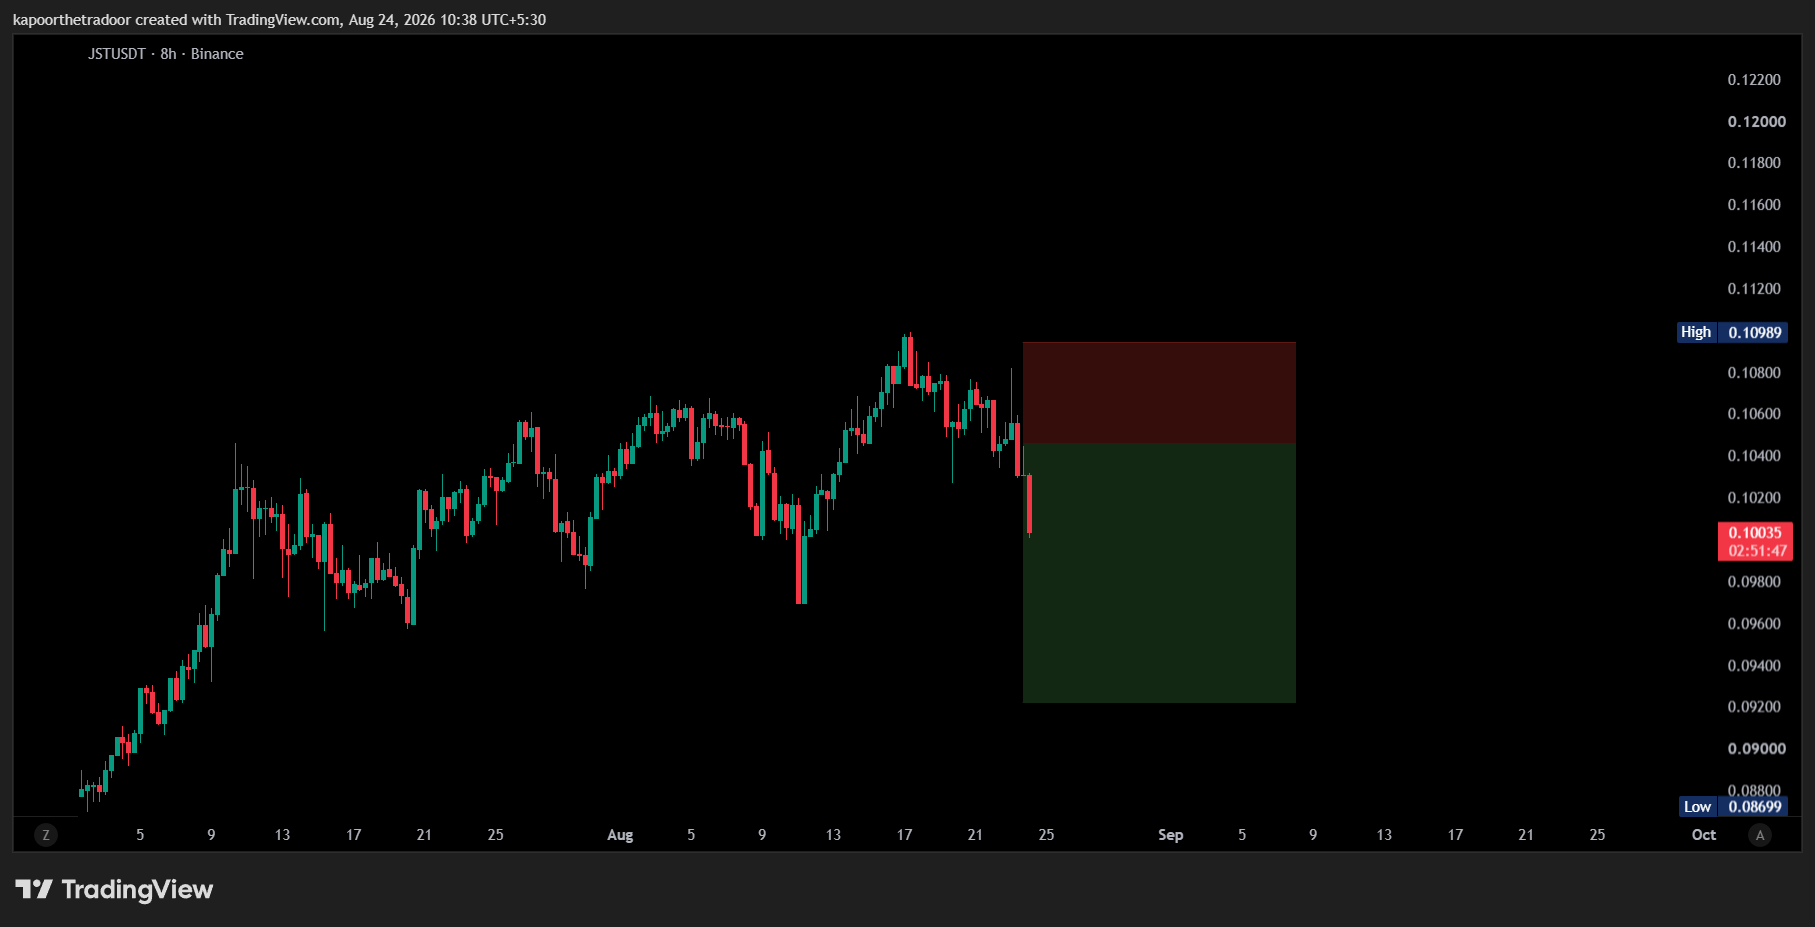This screenshot has width=1815, height=927.
Task: Click the A auto-scale button at bottom-right
Action: pyautogui.click(x=1760, y=835)
